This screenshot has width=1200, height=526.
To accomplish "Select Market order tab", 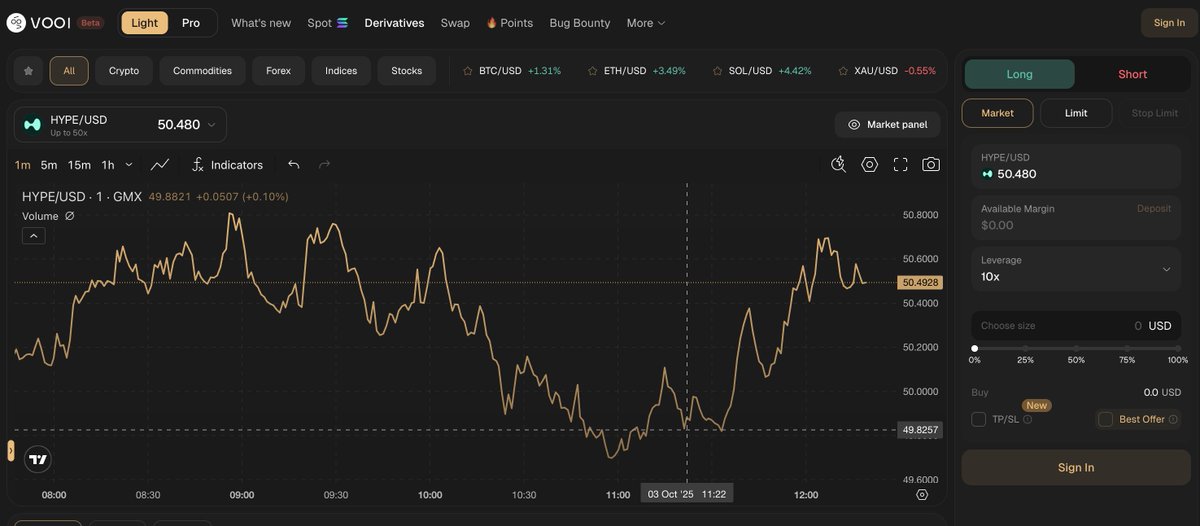I will point(997,113).
